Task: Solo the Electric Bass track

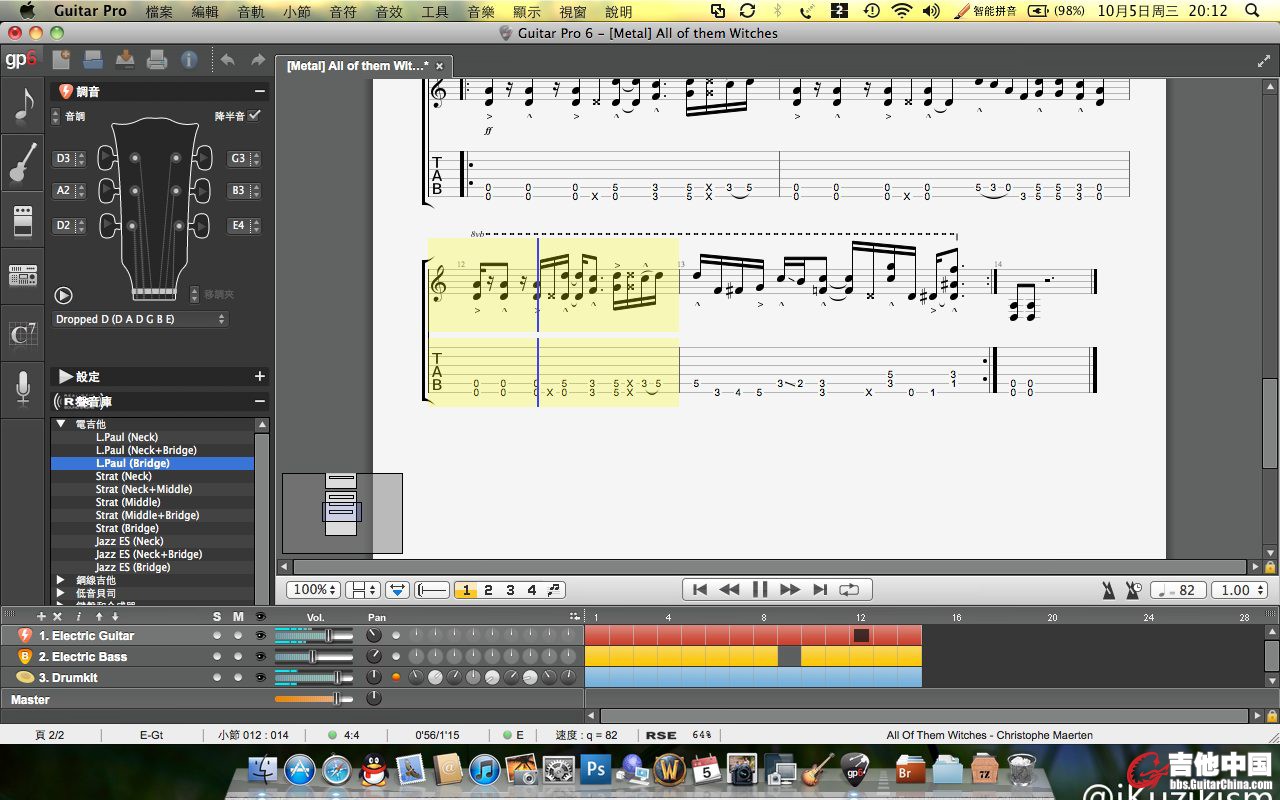Action: (217, 656)
